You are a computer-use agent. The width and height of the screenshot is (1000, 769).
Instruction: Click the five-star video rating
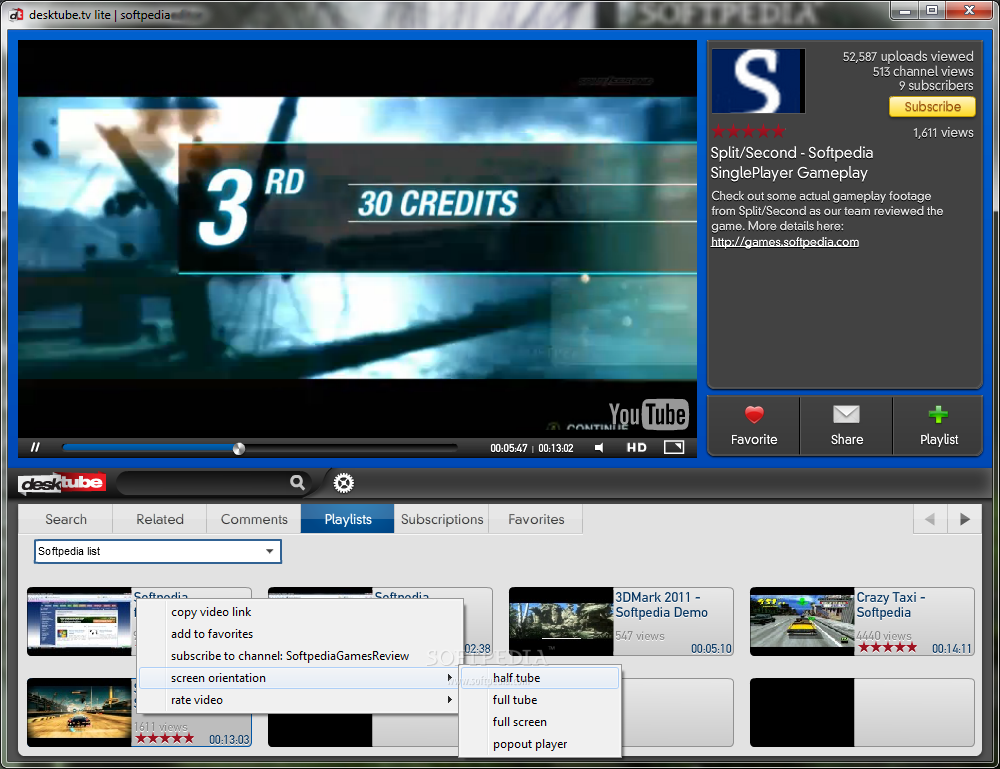point(749,131)
